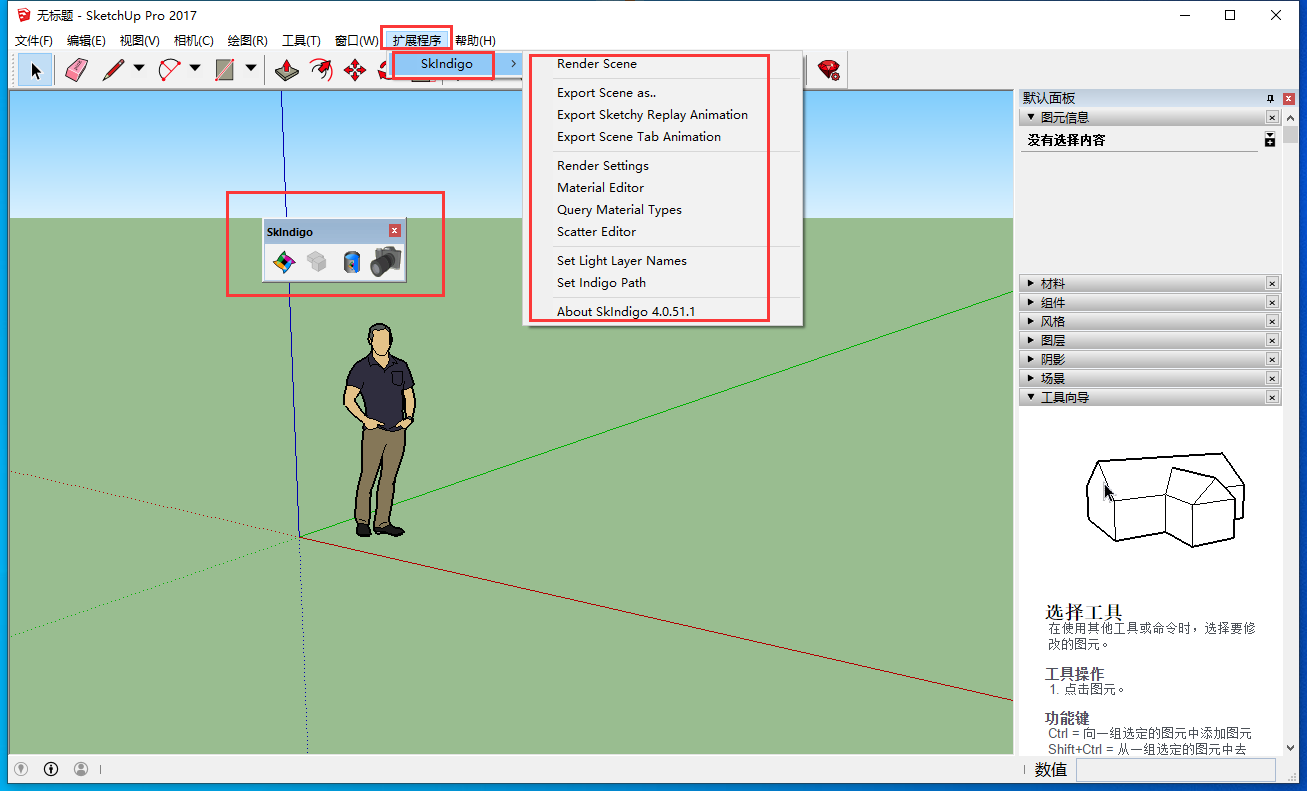Close the floating SkIndigo toolbar

click(395, 231)
